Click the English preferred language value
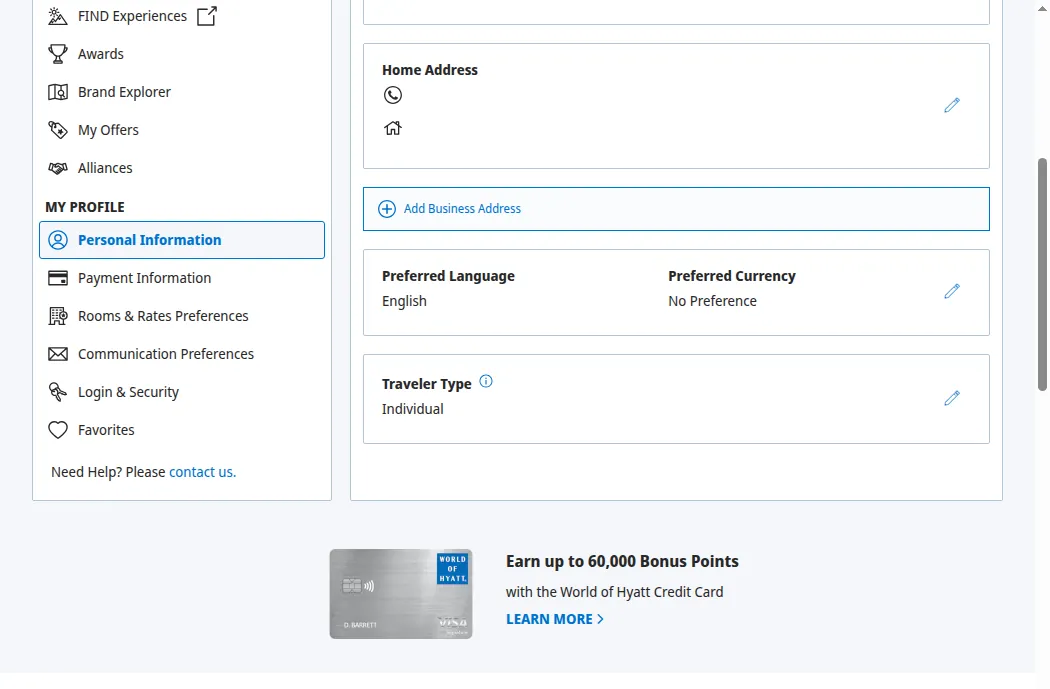 [404, 301]
